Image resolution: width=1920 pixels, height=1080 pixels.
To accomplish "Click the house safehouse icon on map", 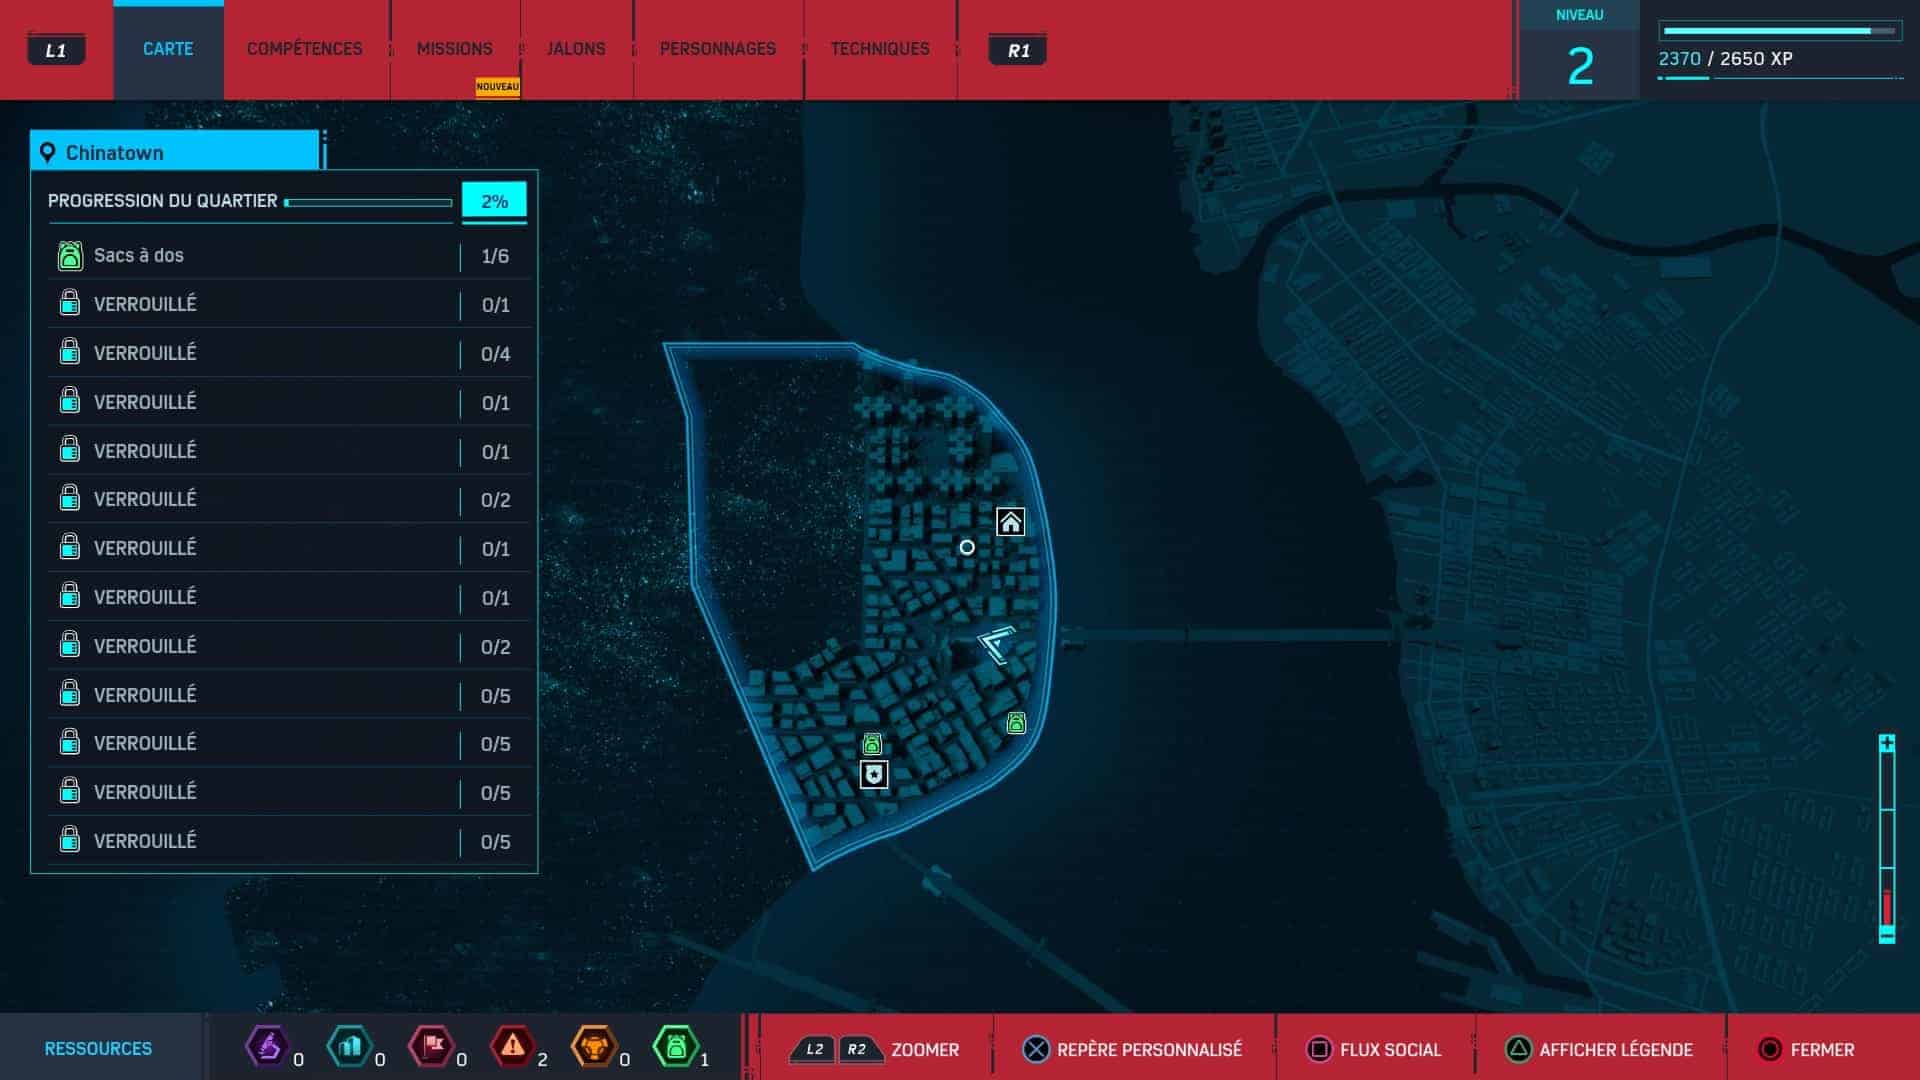I will point(1010,522).
